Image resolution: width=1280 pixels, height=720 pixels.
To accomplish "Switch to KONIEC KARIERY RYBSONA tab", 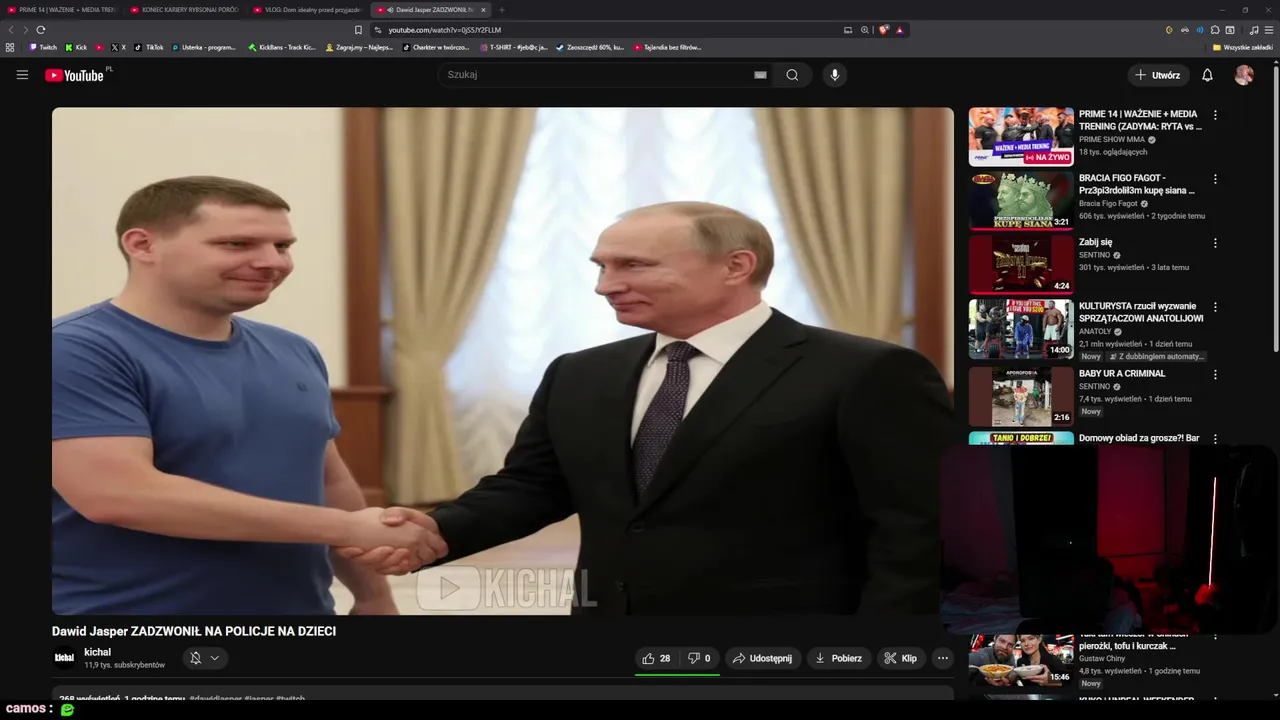I will (186, 10).
